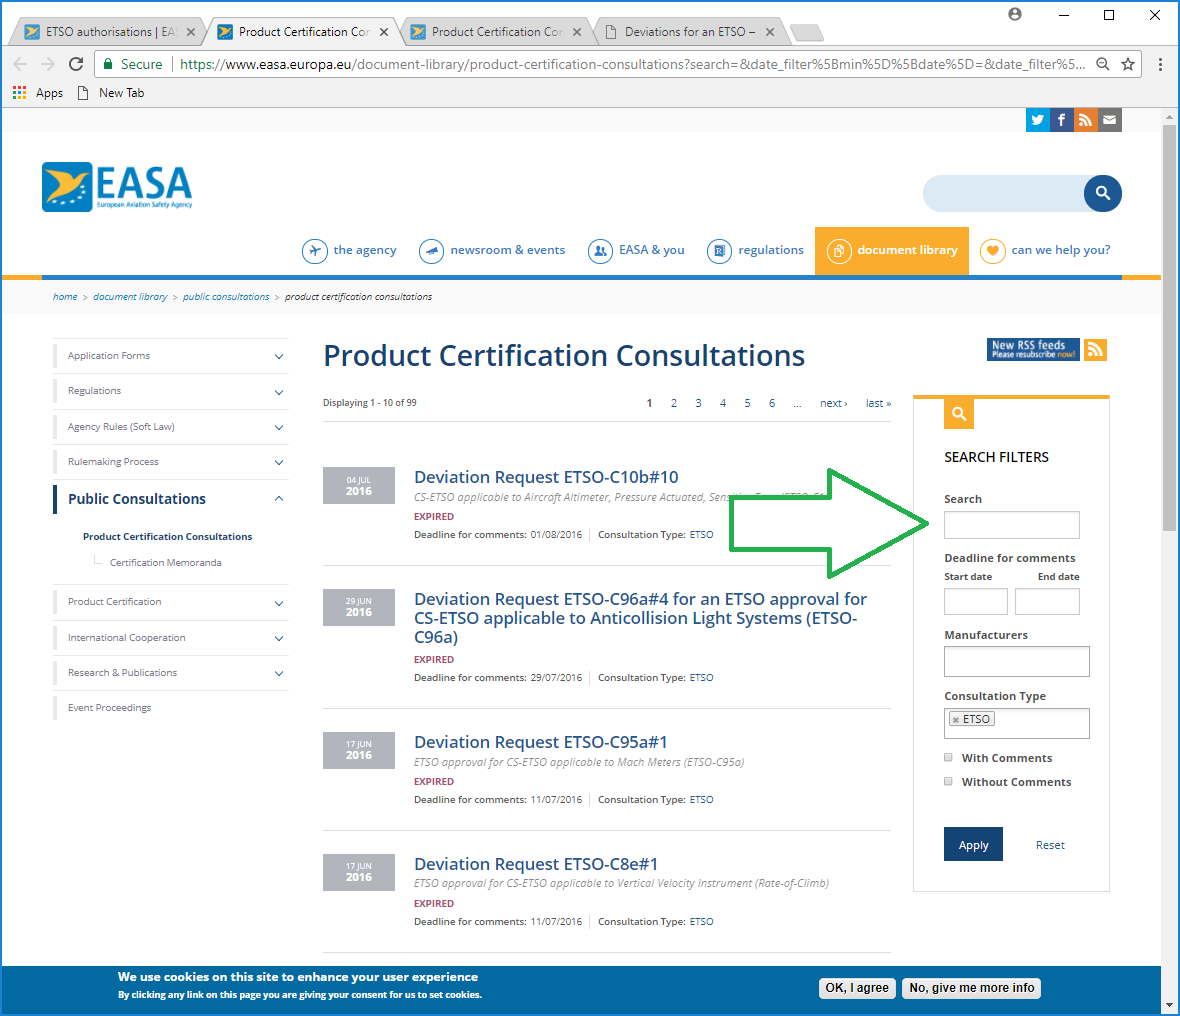Open the Facebook icon link
Screen dimensions: 1180x1016
tap(1061, 120)
